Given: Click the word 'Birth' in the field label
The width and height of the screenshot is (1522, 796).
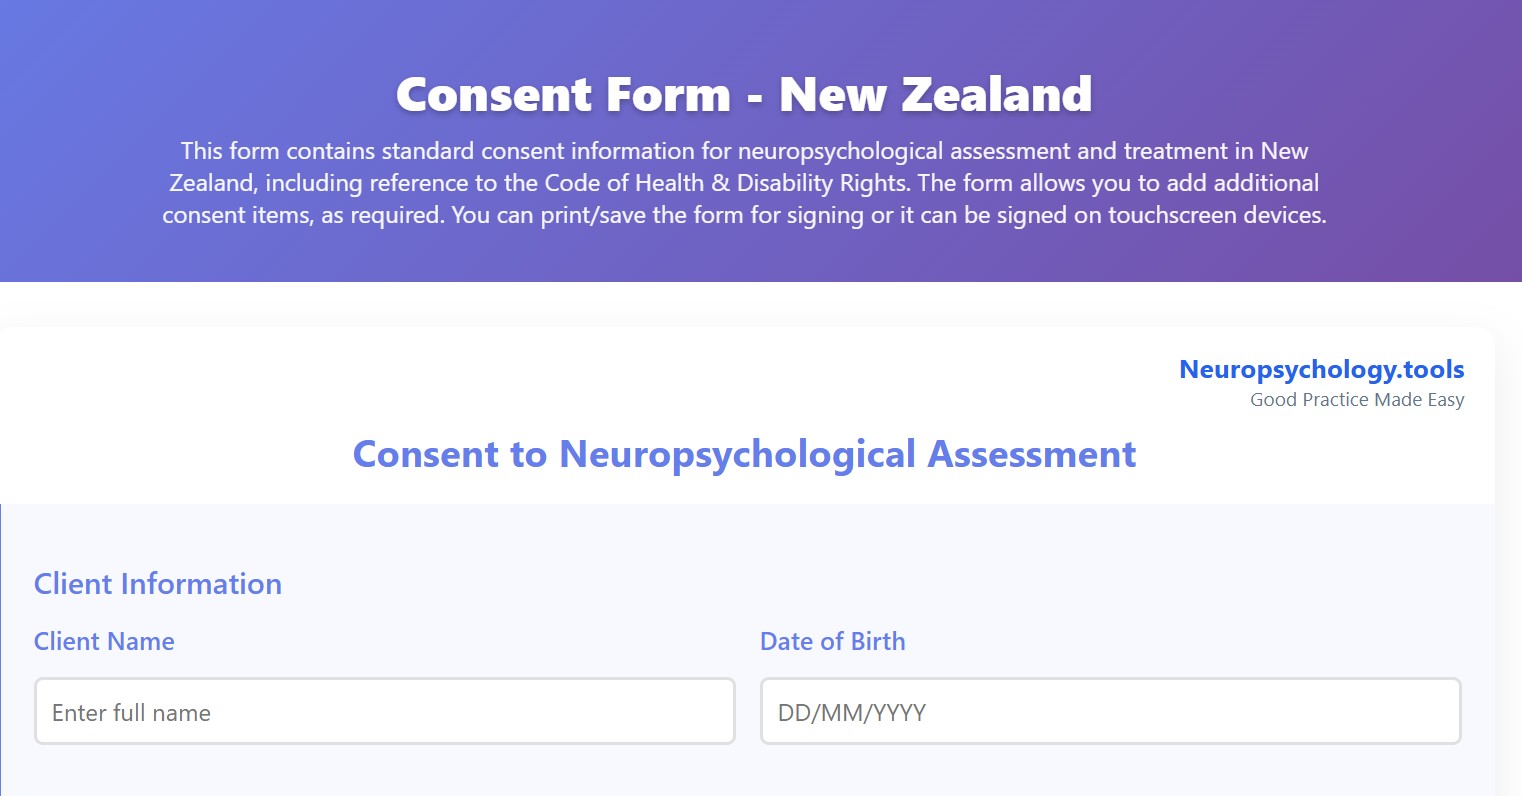Looking at the screenshot, I should click(x=878, y=642).
